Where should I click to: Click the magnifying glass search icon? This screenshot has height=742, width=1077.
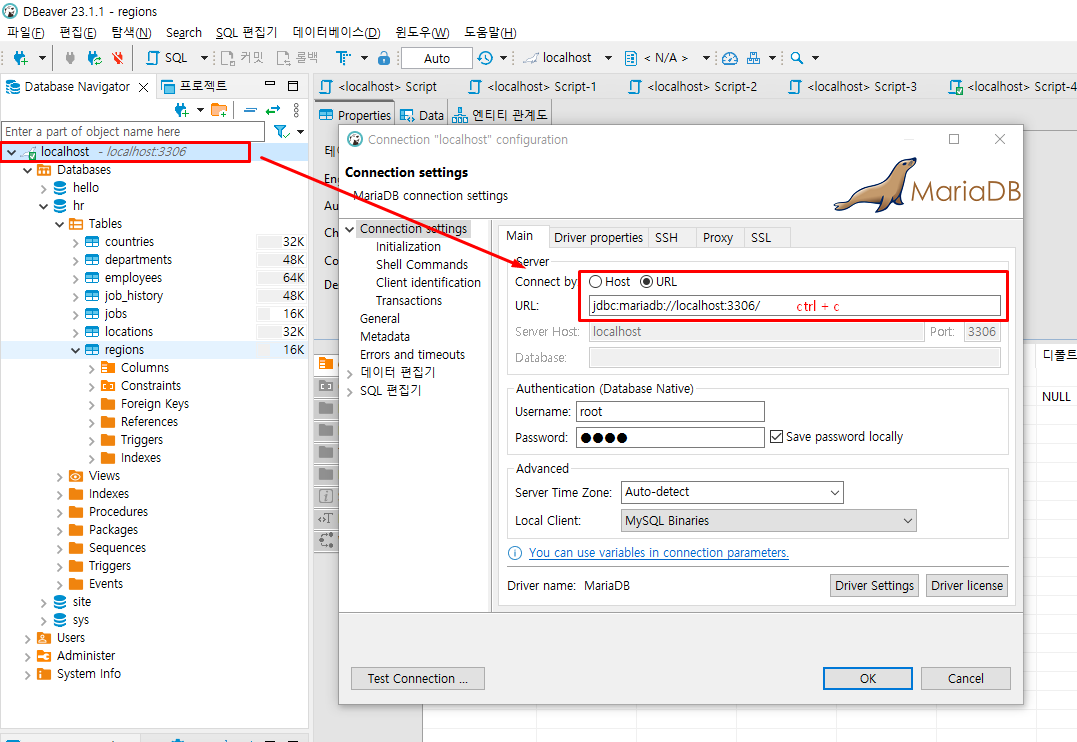(x=797, y=58)
